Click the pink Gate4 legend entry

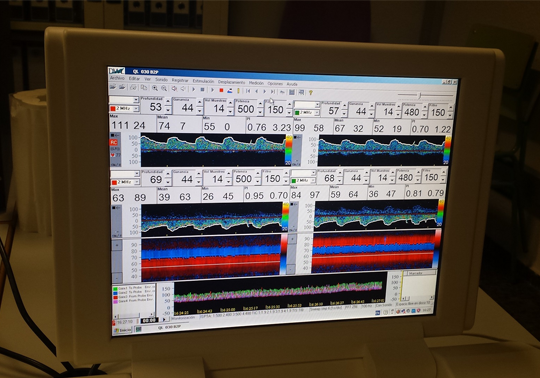click(133, 301)
